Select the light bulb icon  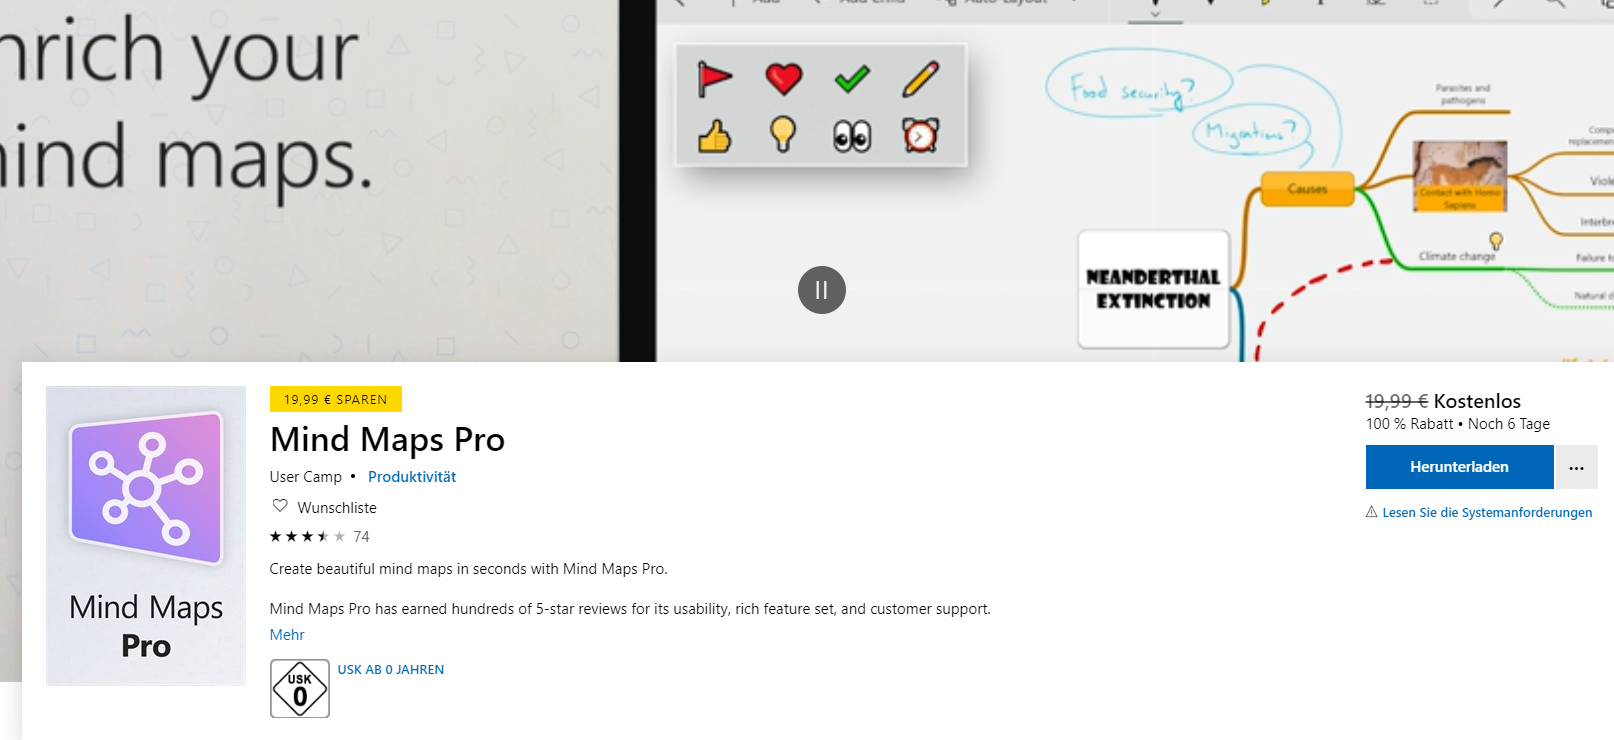783,133
